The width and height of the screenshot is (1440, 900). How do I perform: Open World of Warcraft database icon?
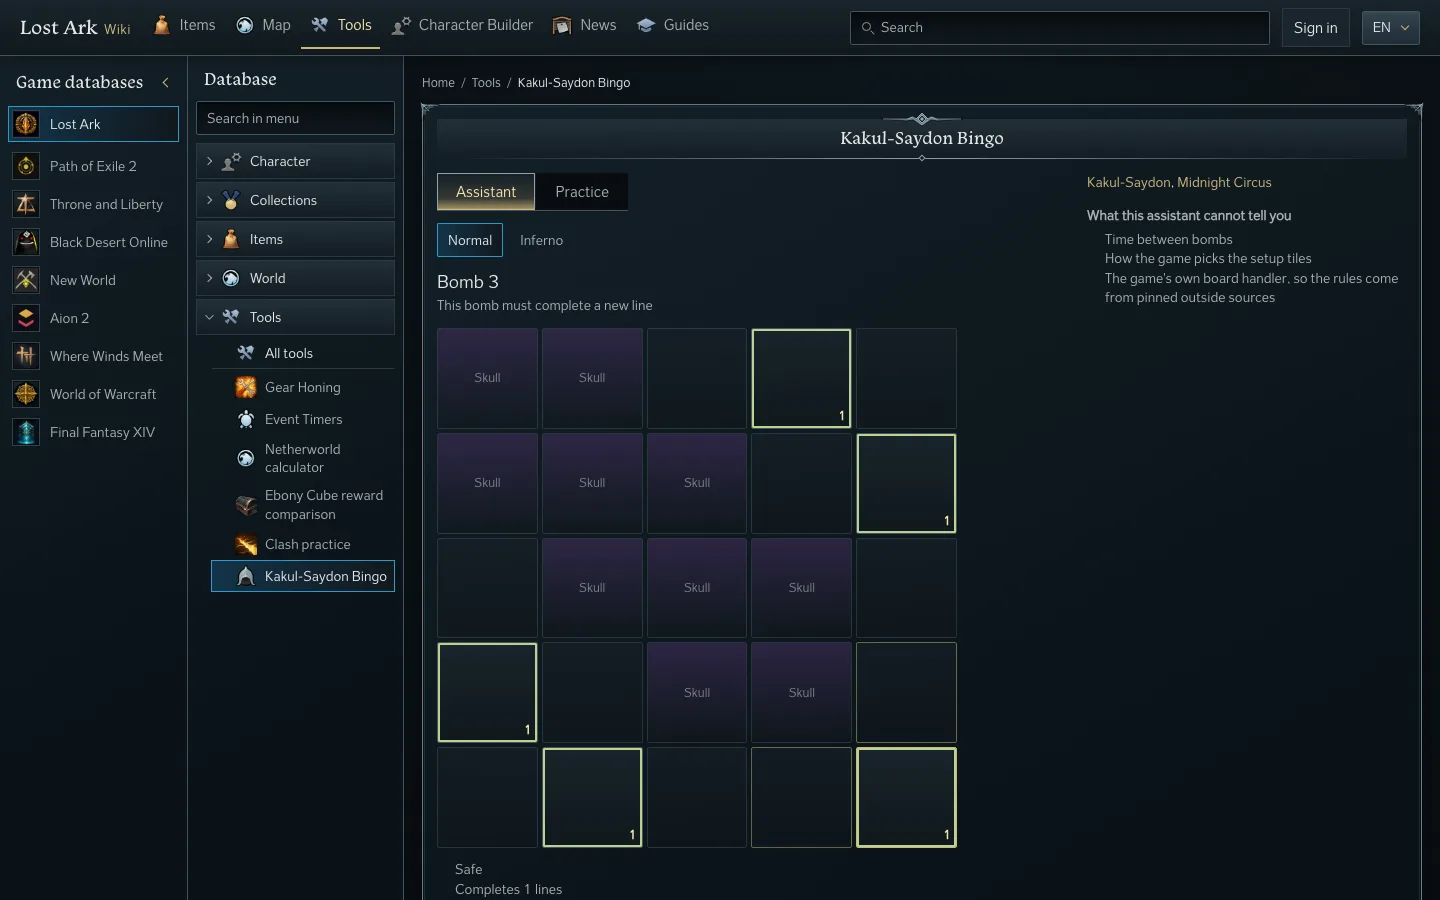click(x=26, y=394)
